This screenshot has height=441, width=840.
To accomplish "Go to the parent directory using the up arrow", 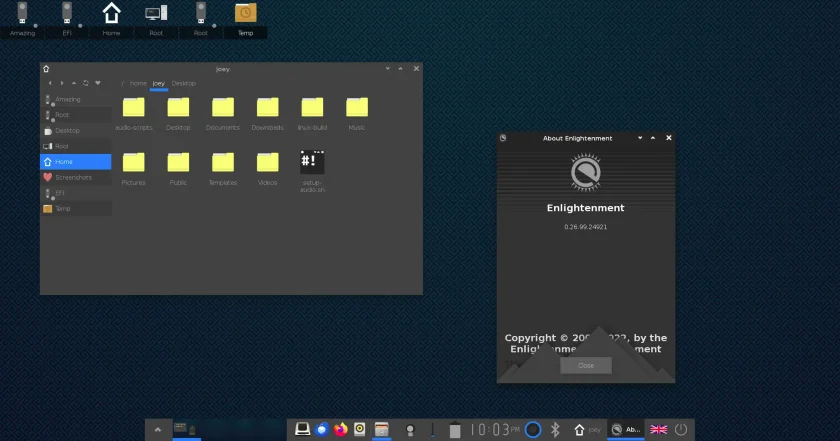I will coord(74,83).
